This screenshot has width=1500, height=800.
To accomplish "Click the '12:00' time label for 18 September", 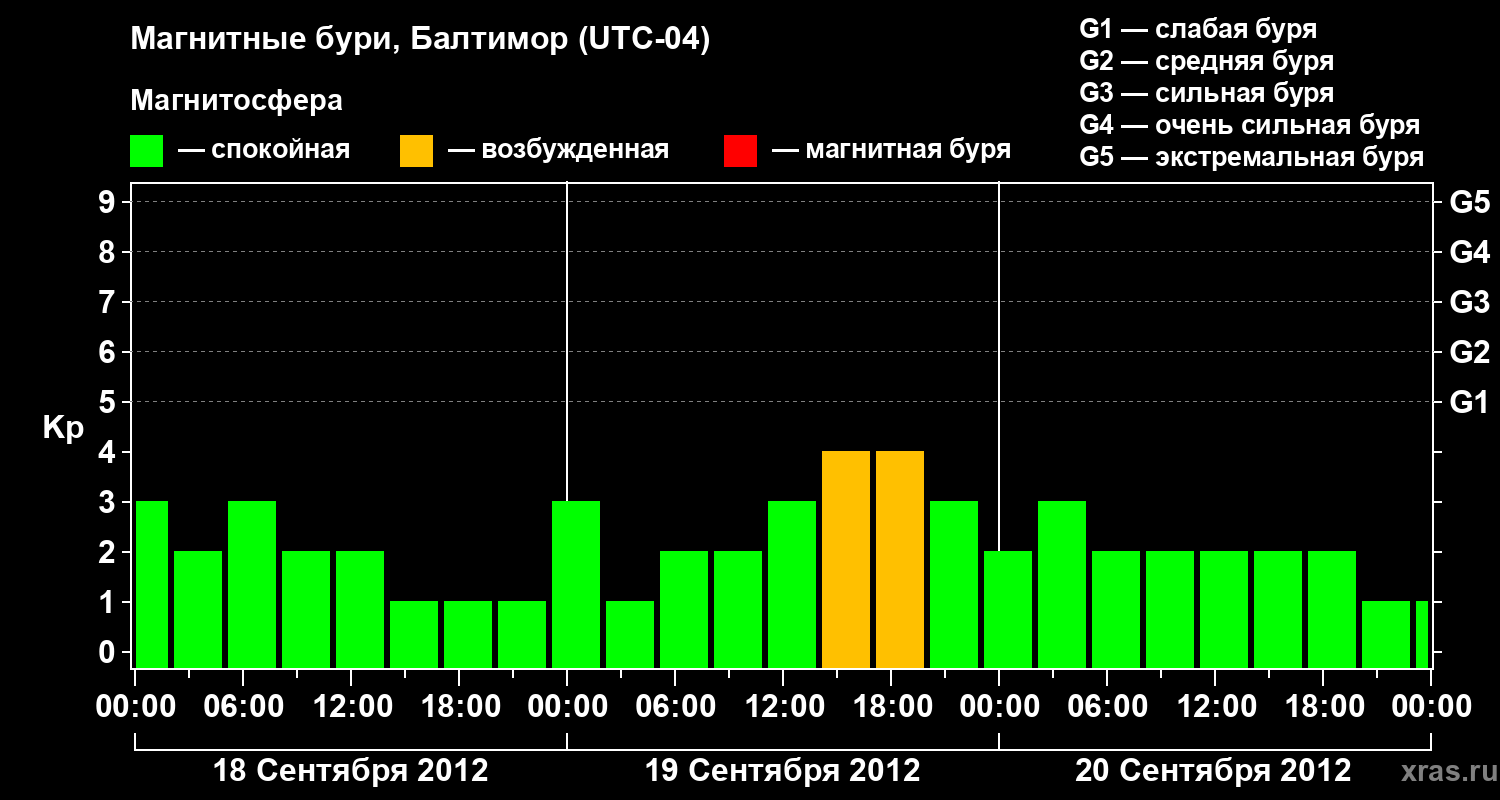I will point(351,707).
